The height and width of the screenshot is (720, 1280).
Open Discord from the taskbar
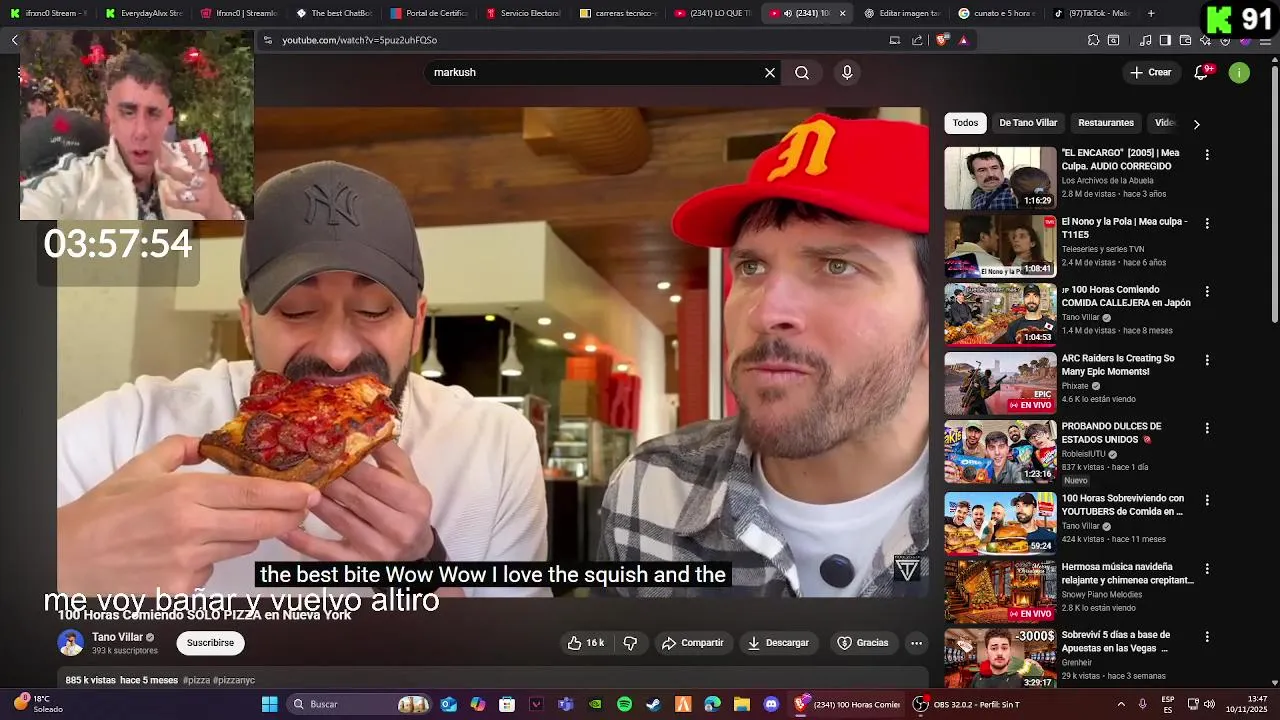tap(771, 704)
